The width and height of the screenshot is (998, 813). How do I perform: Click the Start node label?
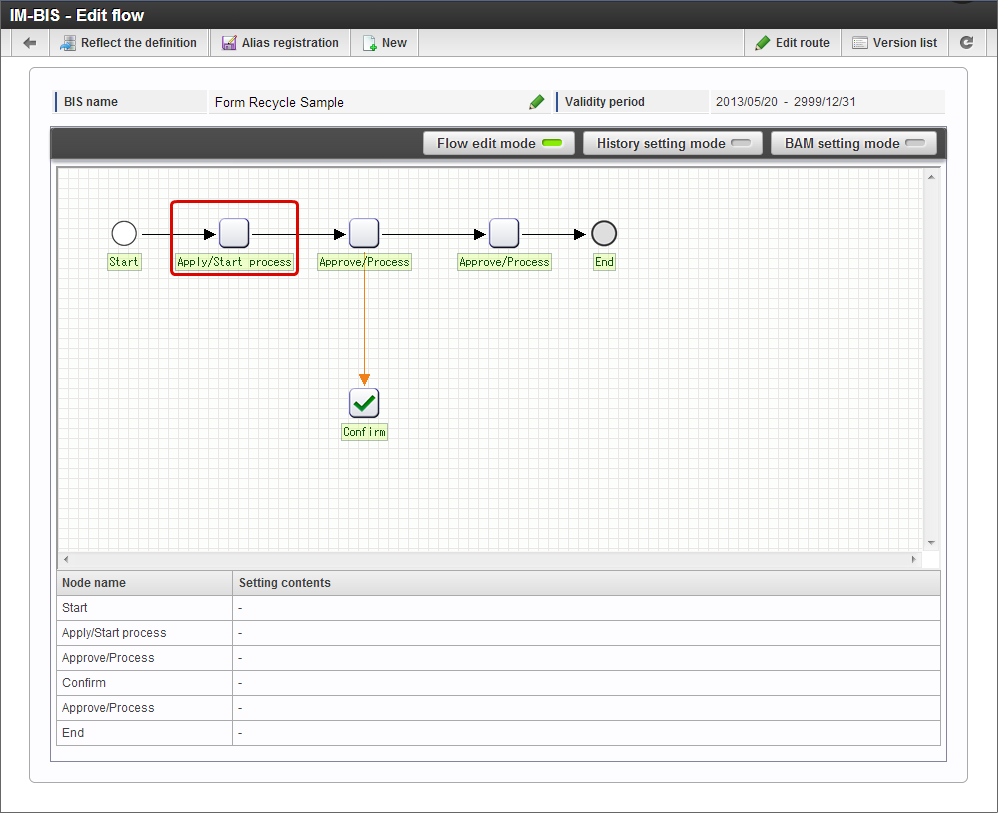coord(124,262)
